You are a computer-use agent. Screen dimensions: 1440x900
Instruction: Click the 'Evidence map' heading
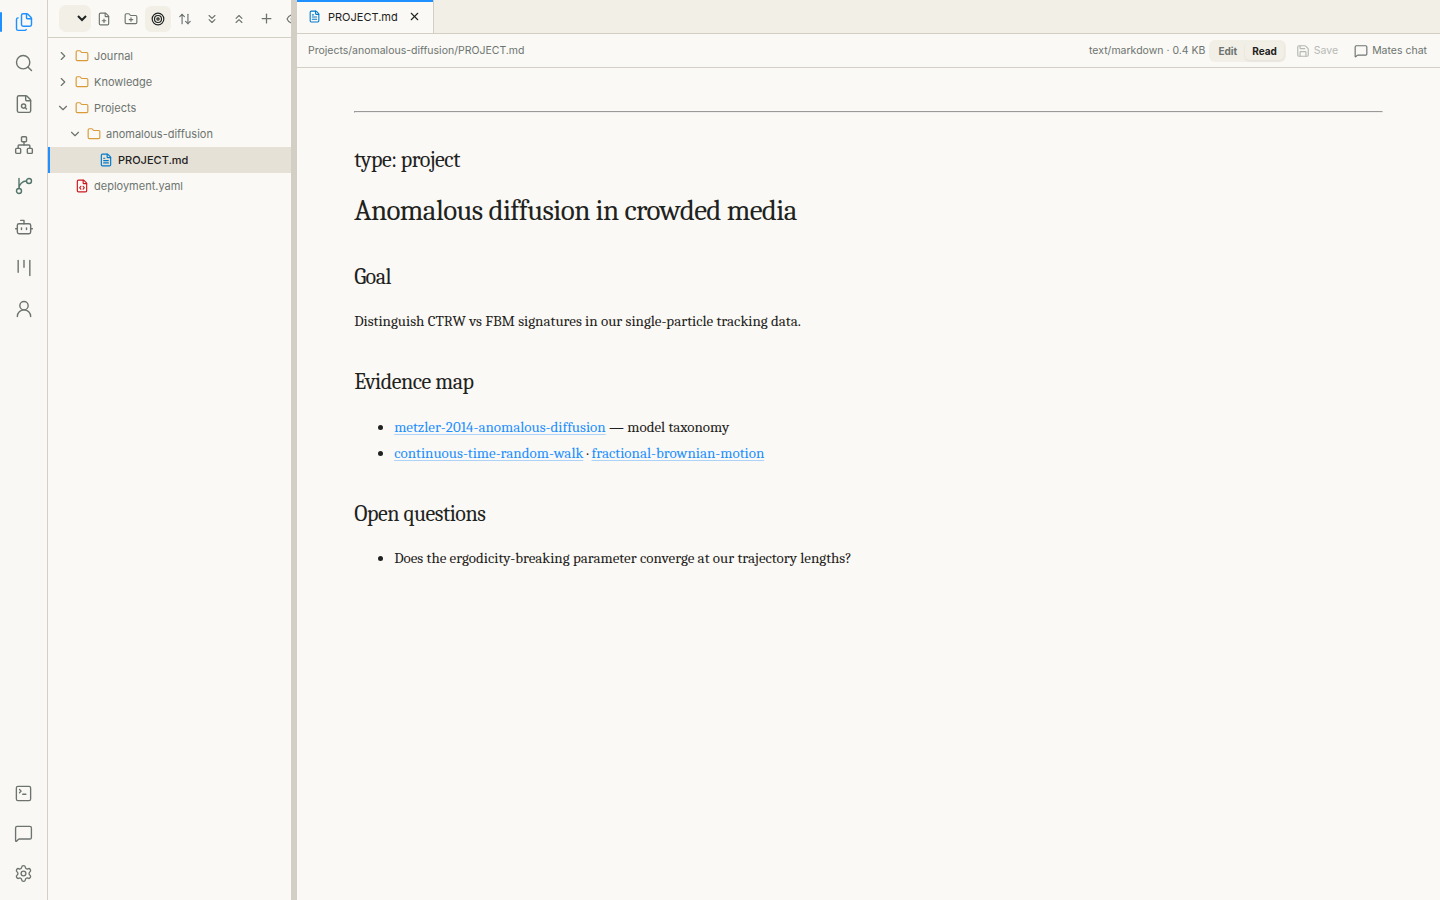[x=414, y=382]
